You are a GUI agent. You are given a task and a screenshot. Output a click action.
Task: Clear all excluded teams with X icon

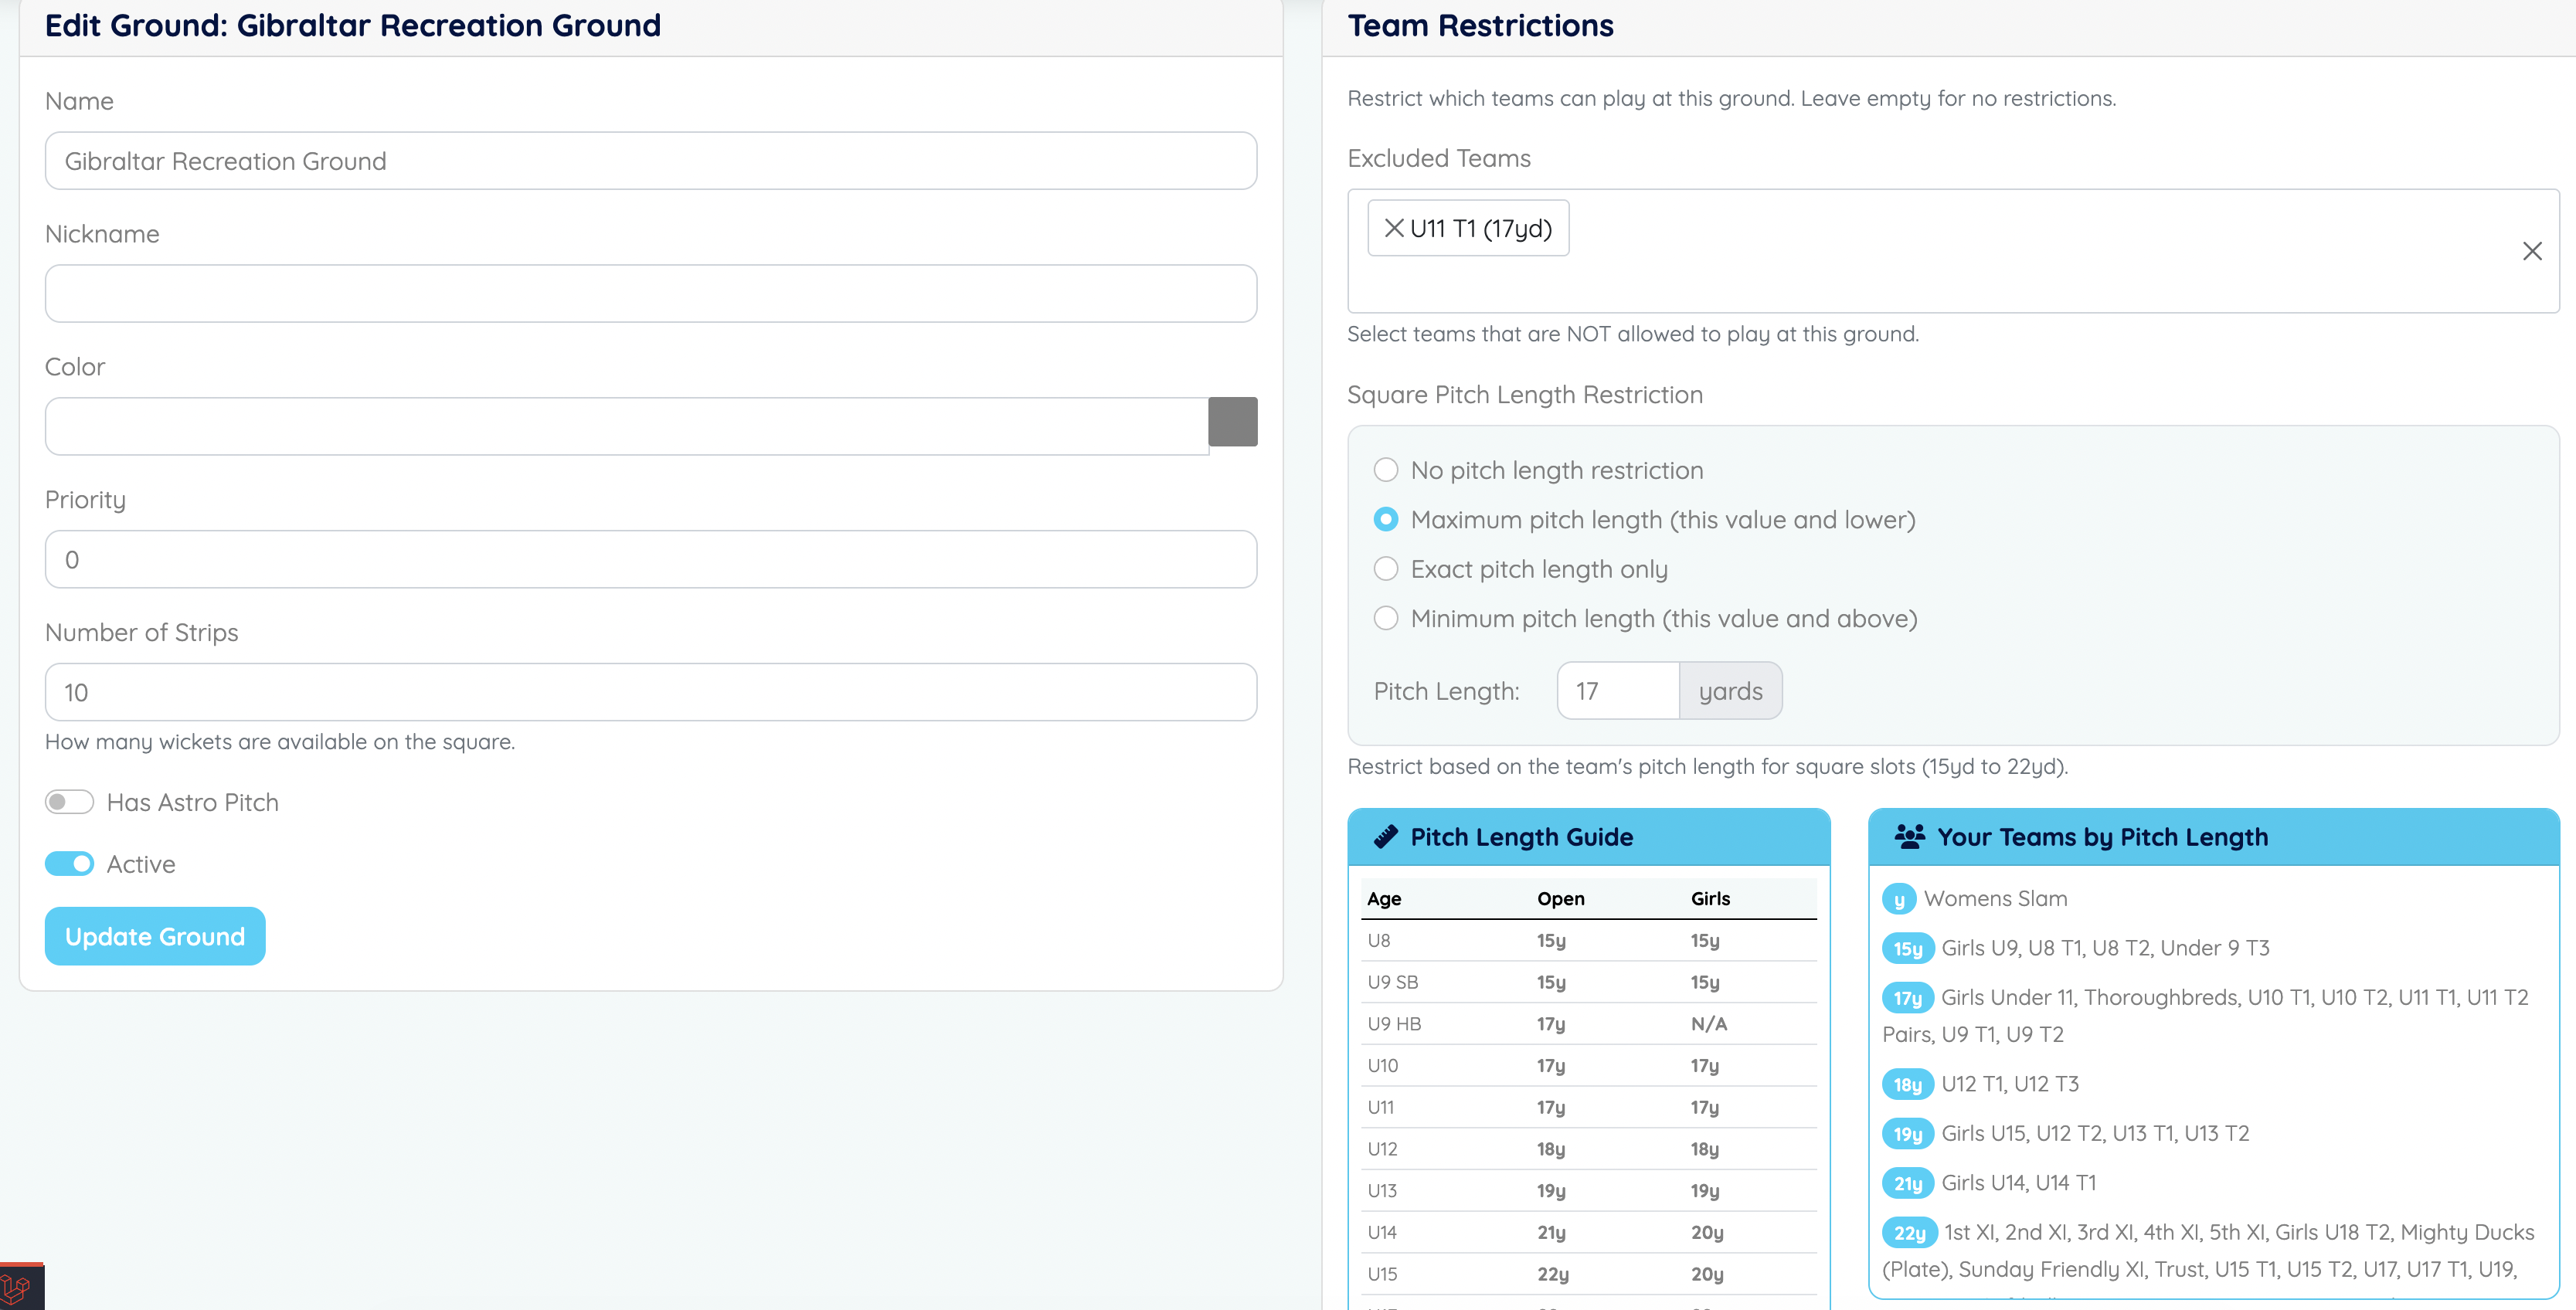click(x=2531, y=251)
